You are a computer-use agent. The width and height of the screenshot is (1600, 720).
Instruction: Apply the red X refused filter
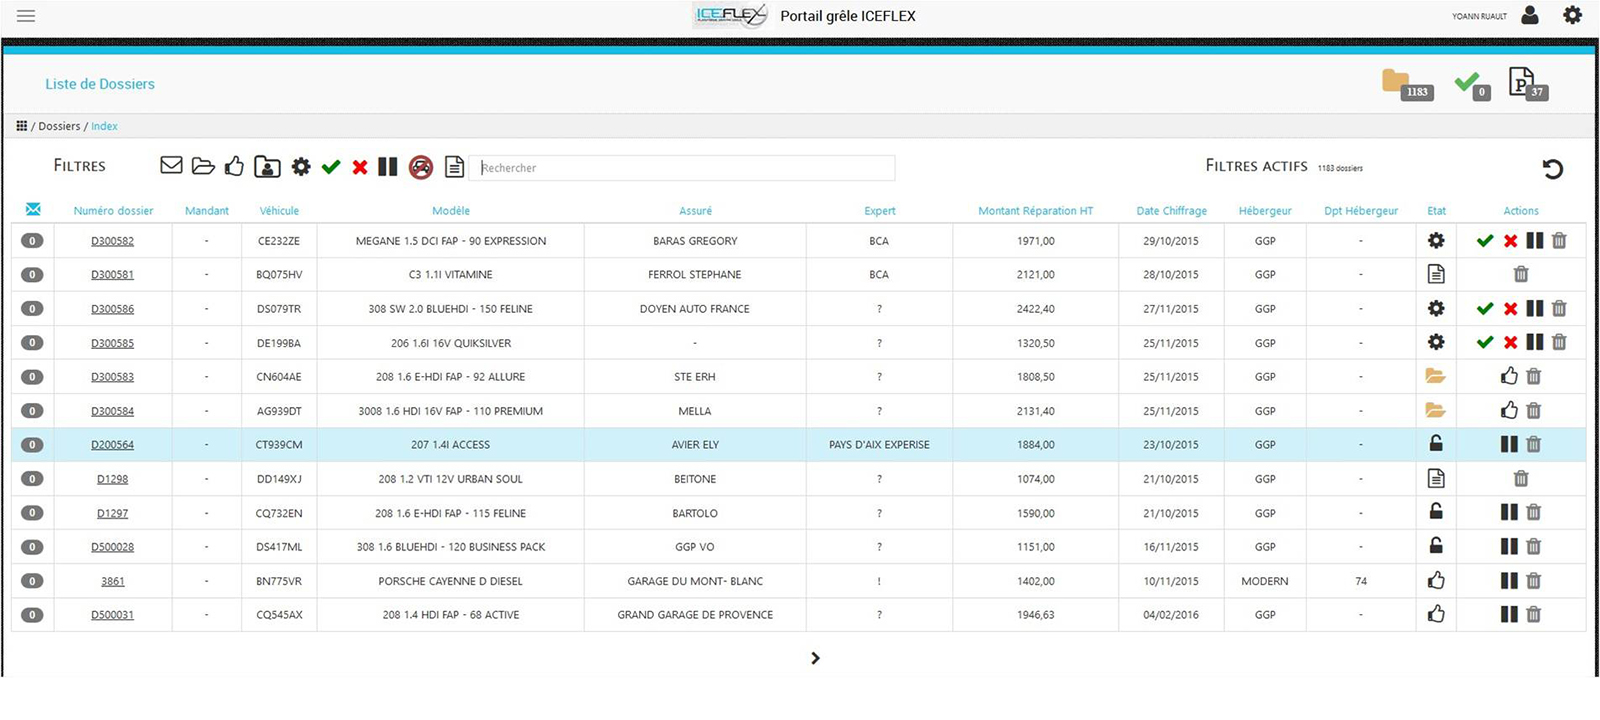point(360,167)
